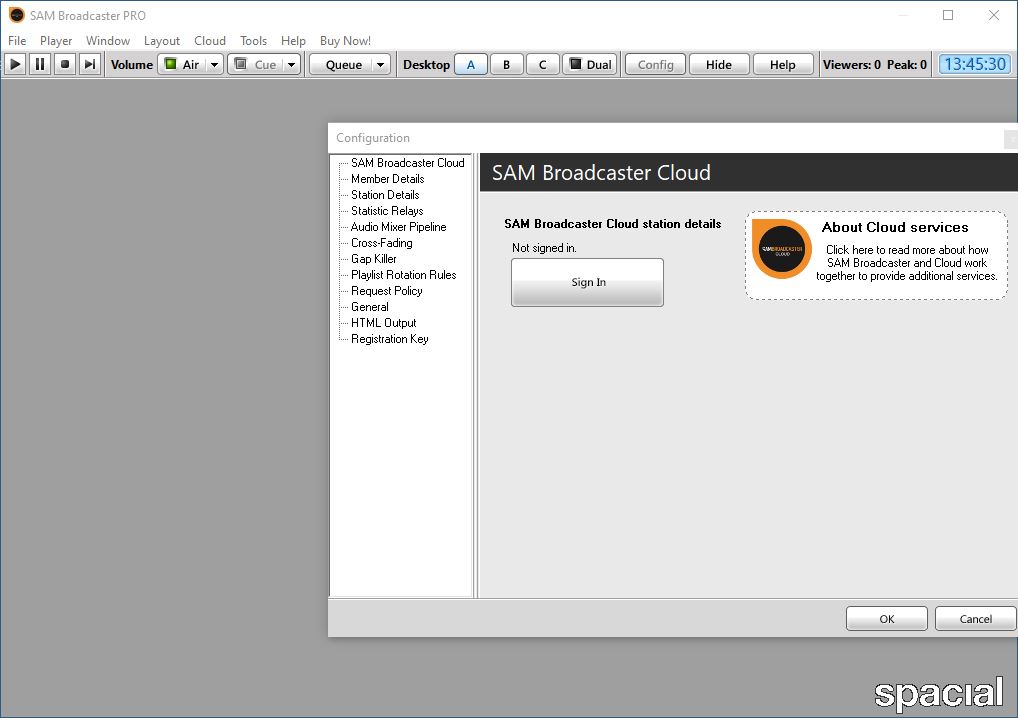Screen dimensions: 1018x718
Task: Expand the Queue dropdown arrow
Action: click(x=381, y=64)
